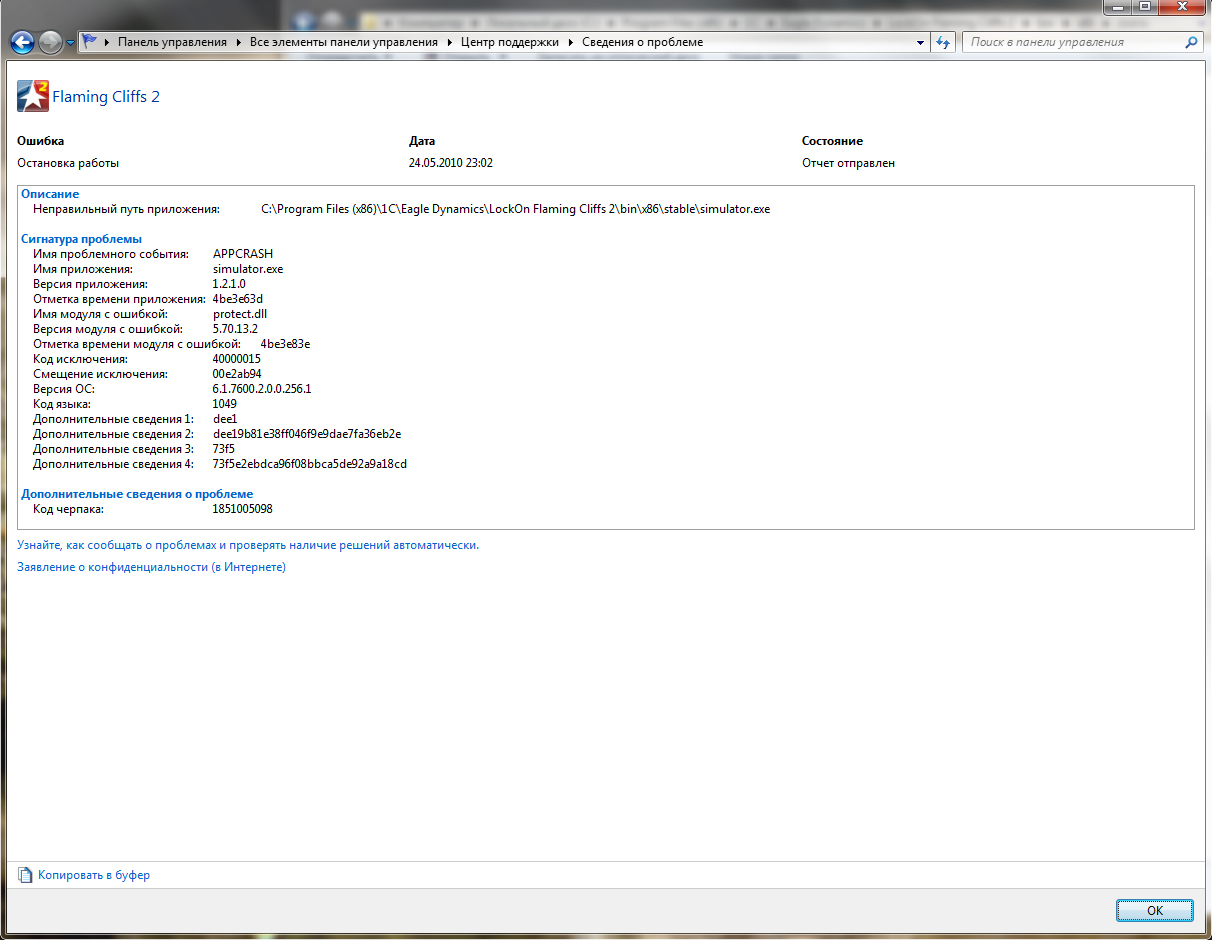The image size is (1212, 940).
Task: Open the recent pages dropdown arrow
Action: 70,43
